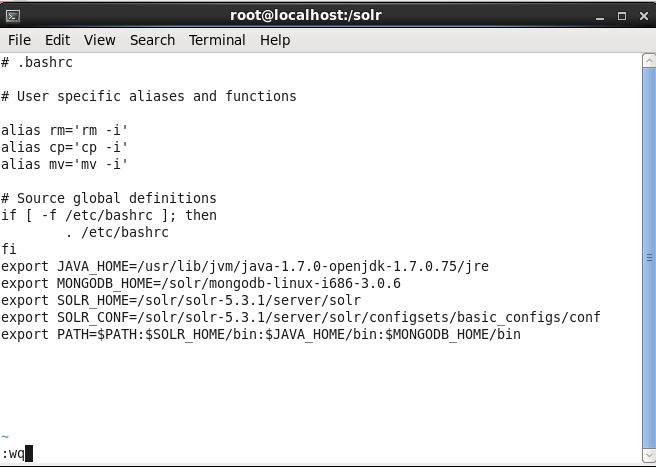Click the export PATH line
Screen dimensions: 656x467
tap(261, 334)
